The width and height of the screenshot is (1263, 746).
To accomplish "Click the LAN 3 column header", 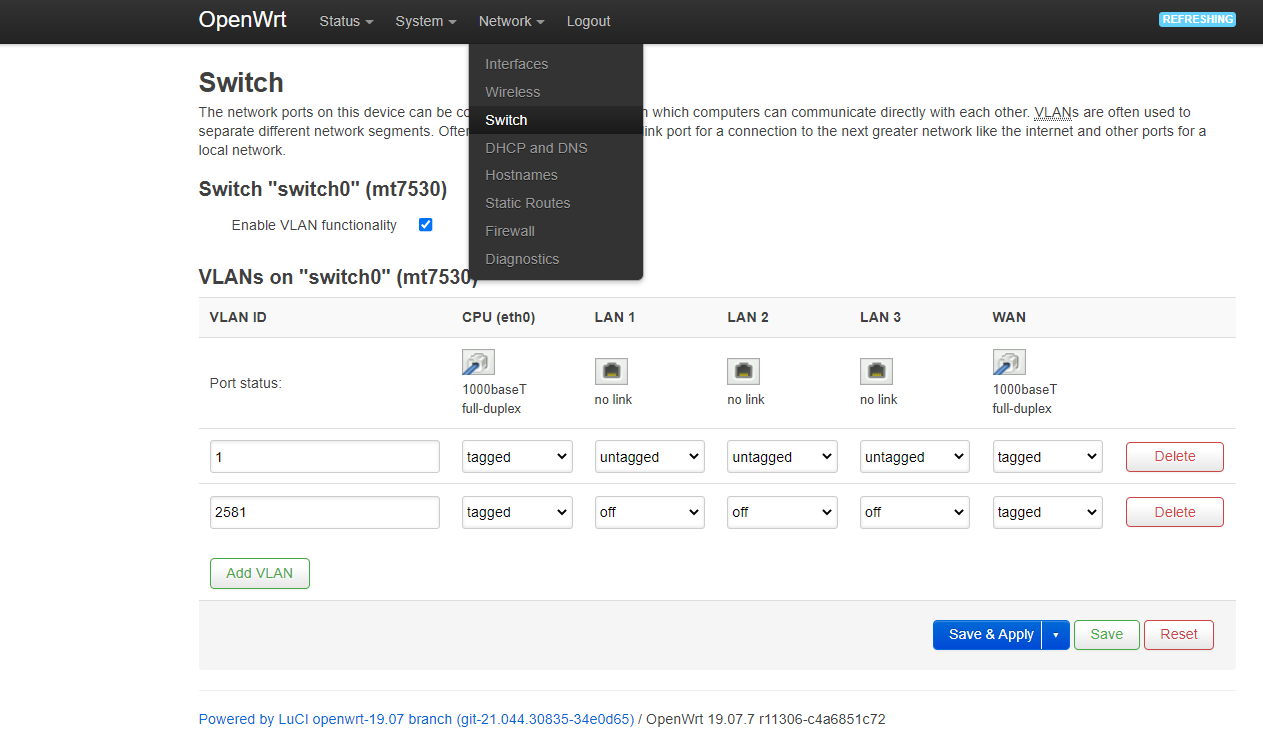I will (881, 317).
